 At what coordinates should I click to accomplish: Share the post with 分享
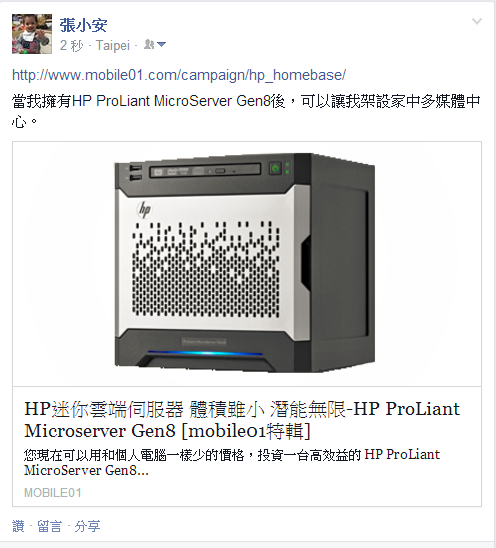(87, 526)
